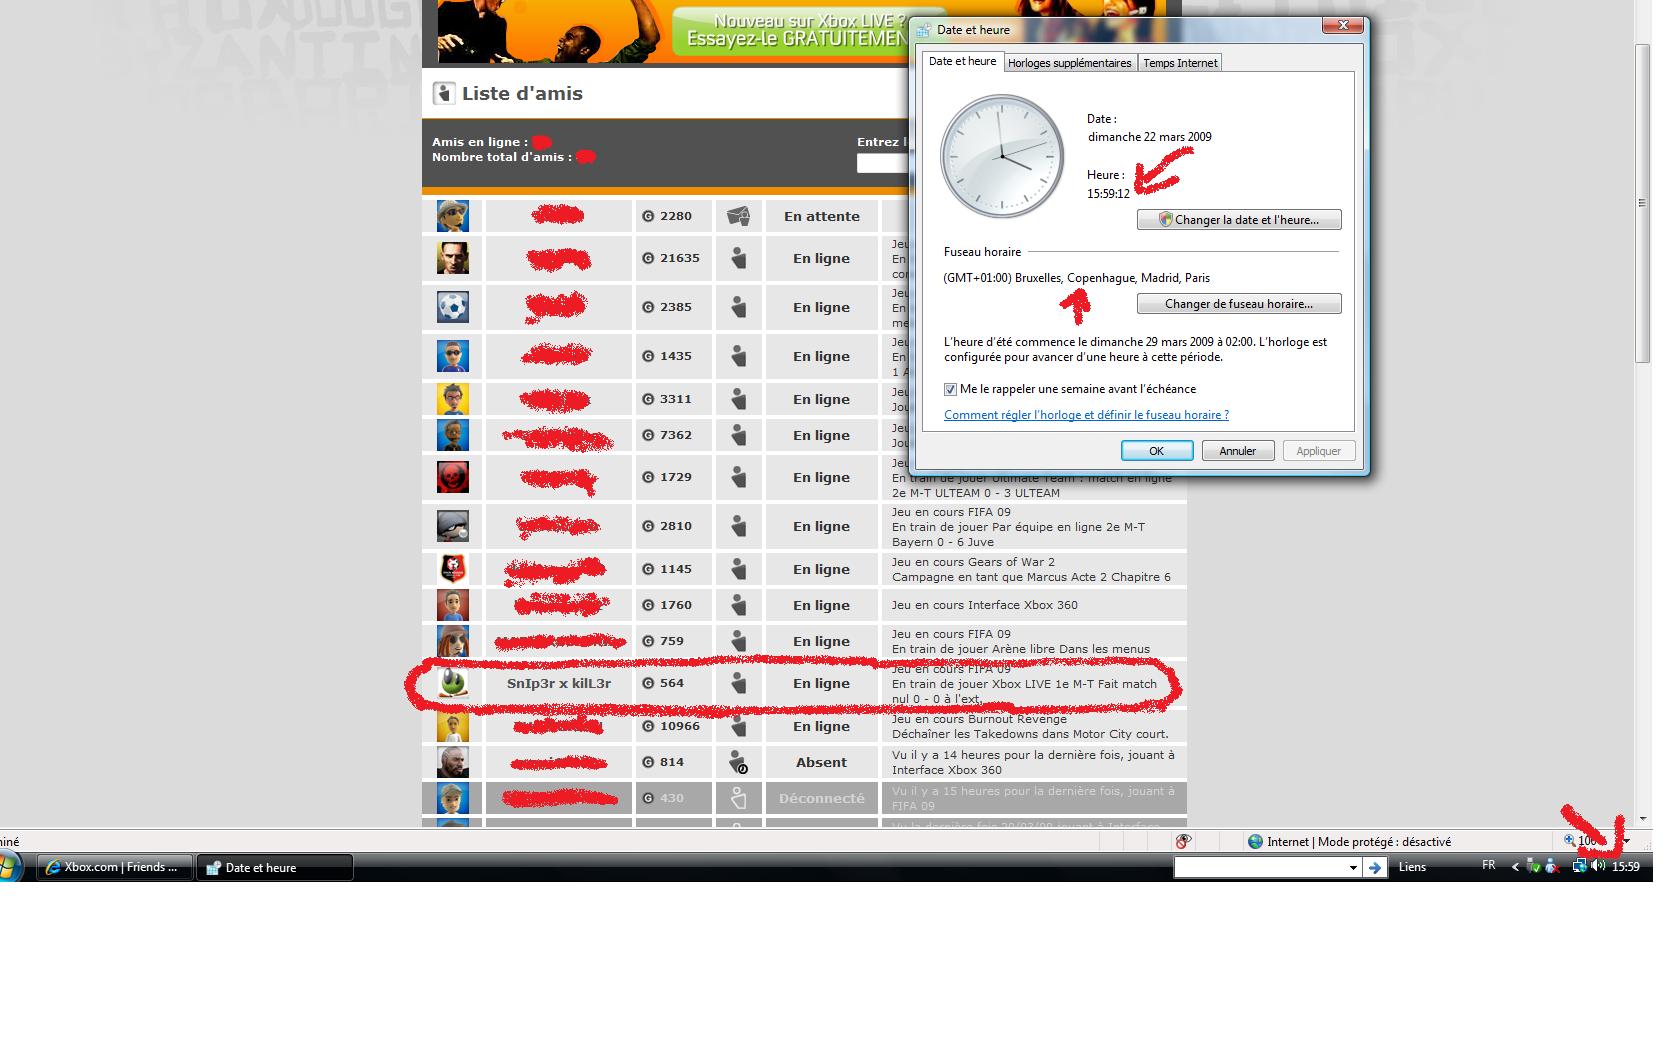Image resolution: width=1680 pixels, height=1050 pixels.
Task: Click the person status icon in the 2385 row
Action: [x=738, y=307]
